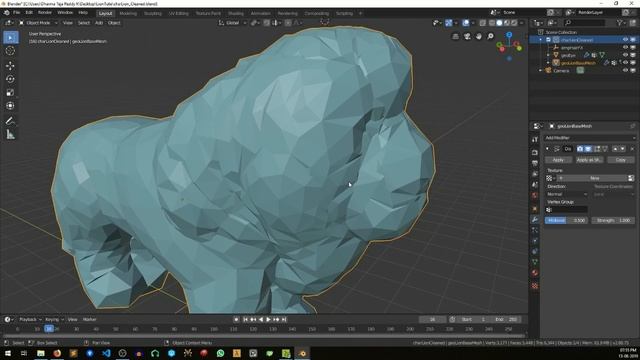Open the viewport Add menu
640x360 pixels.
pos(99,23)
